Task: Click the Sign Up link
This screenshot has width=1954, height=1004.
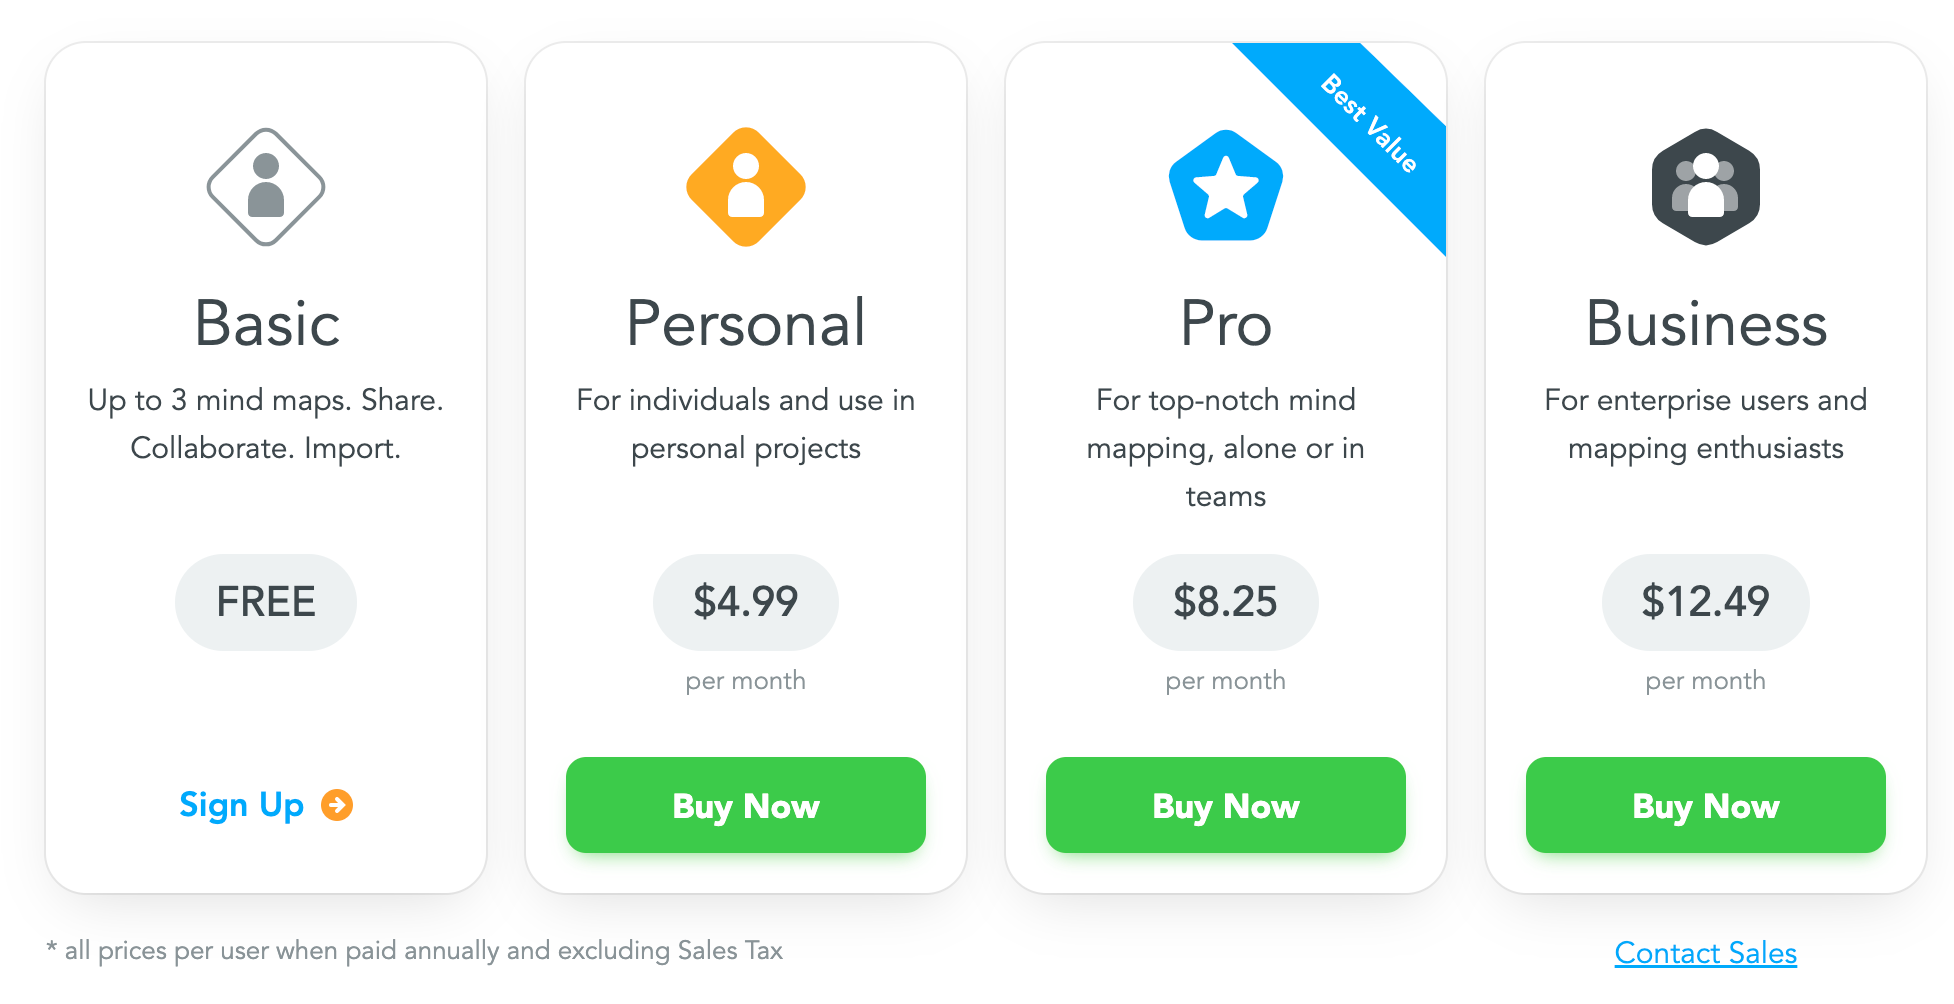Action: pos(241,805)
